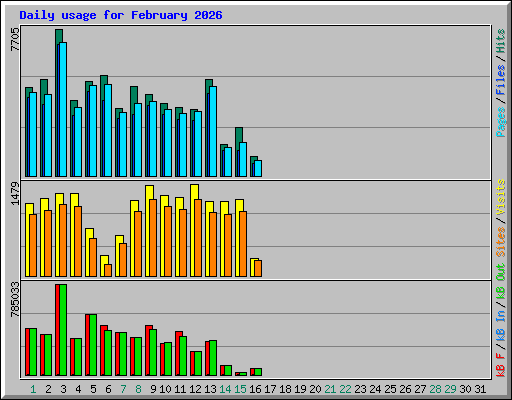Click day 3 on the date axis
This screenshot has height=400, width=512.
63,389
